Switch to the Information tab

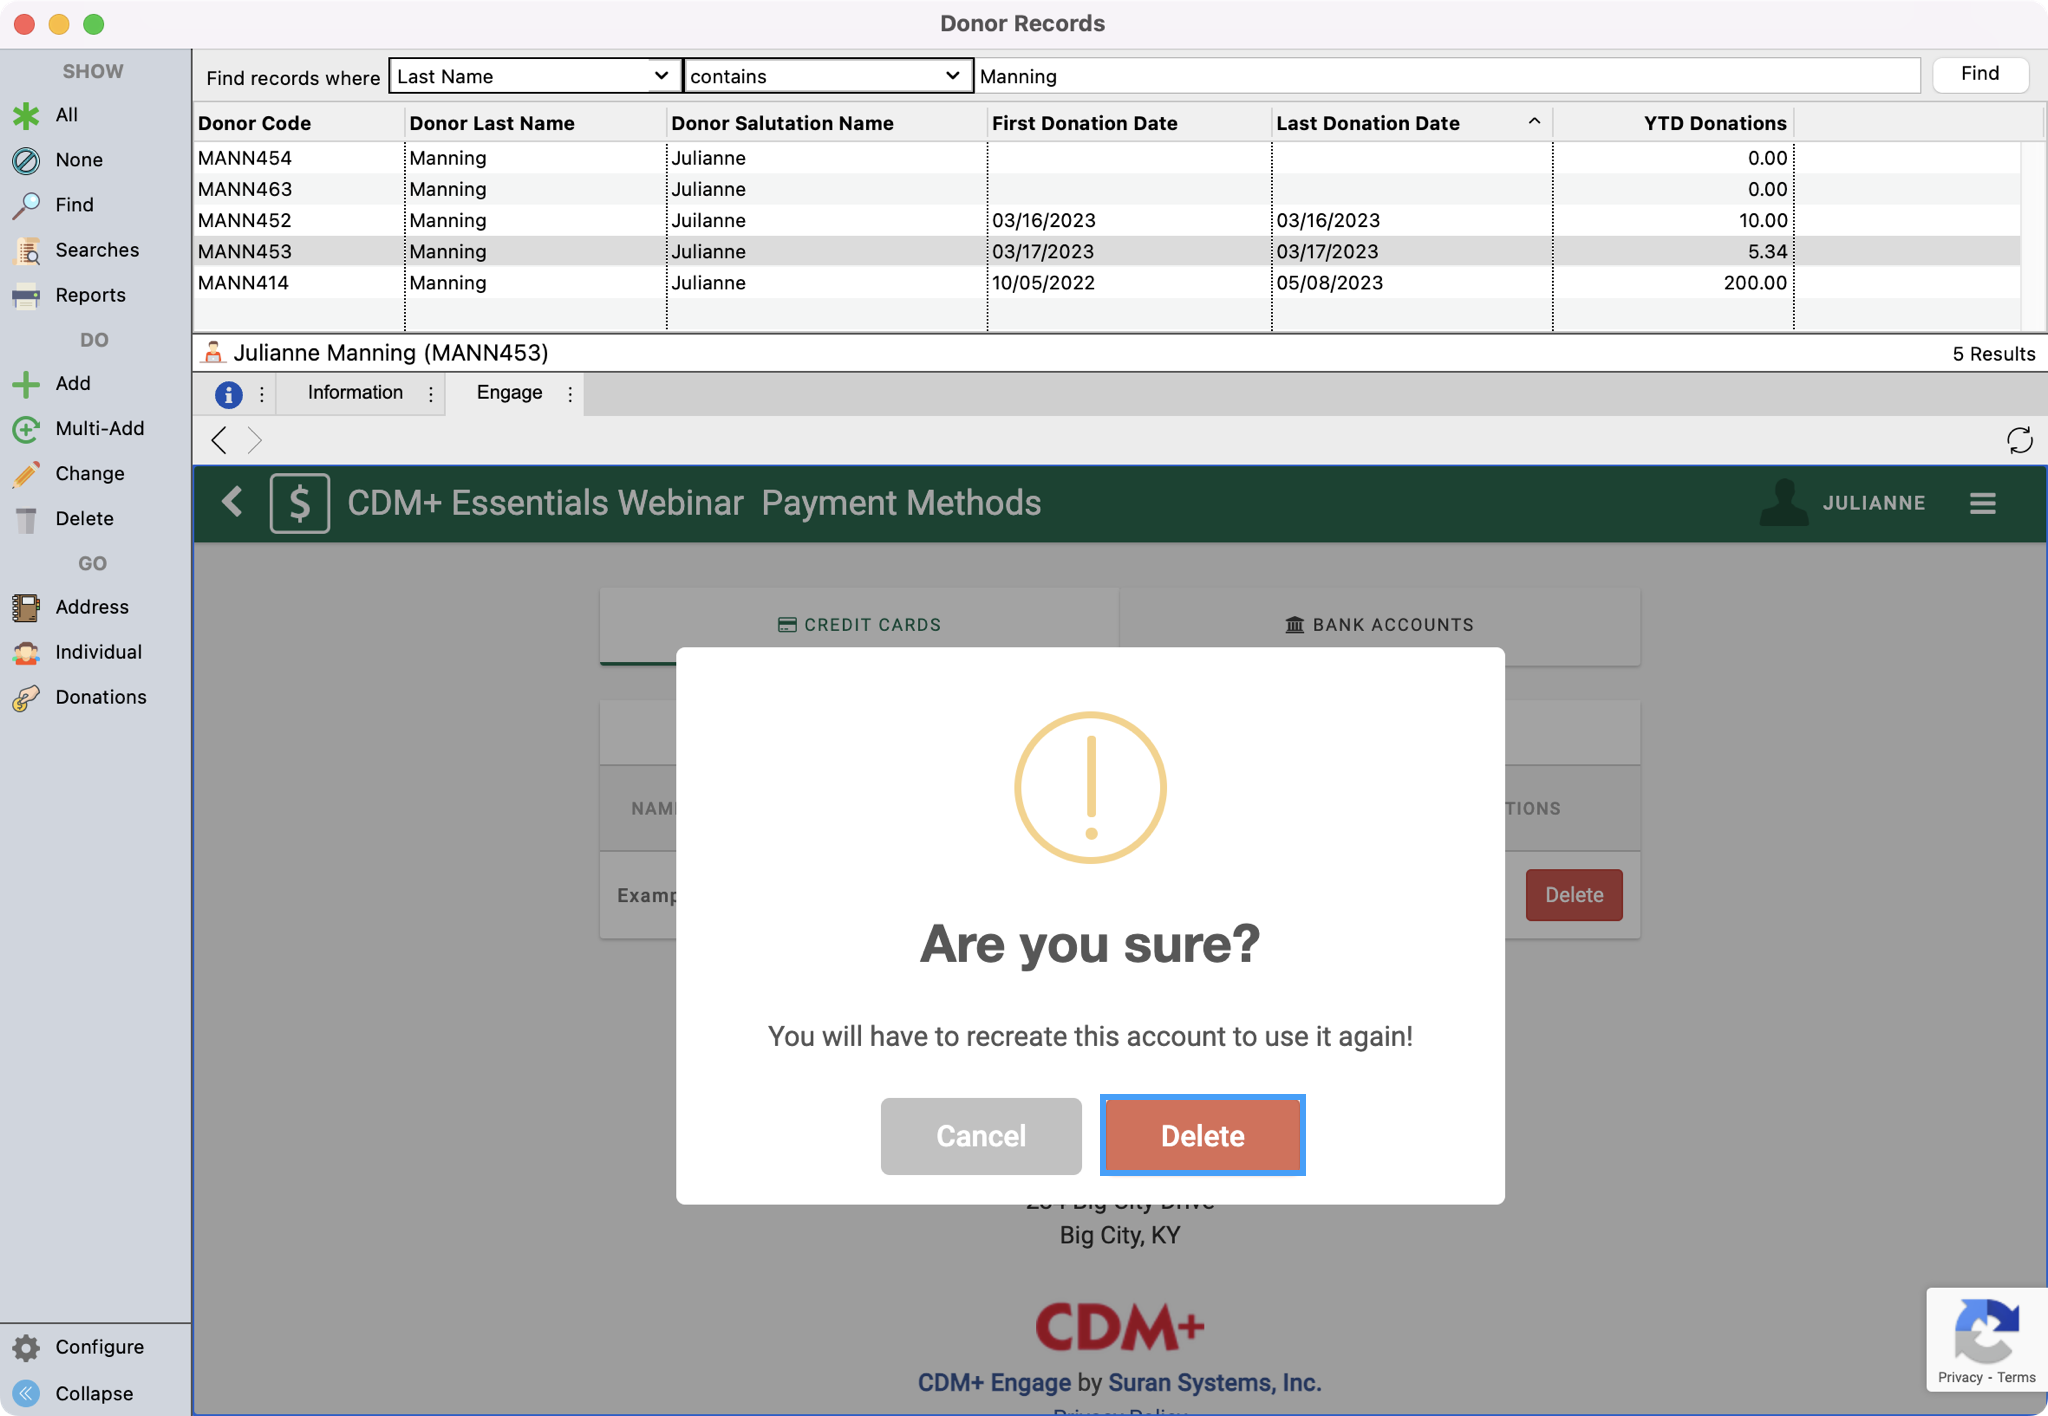pyautogui.click(x=355, y=393)
